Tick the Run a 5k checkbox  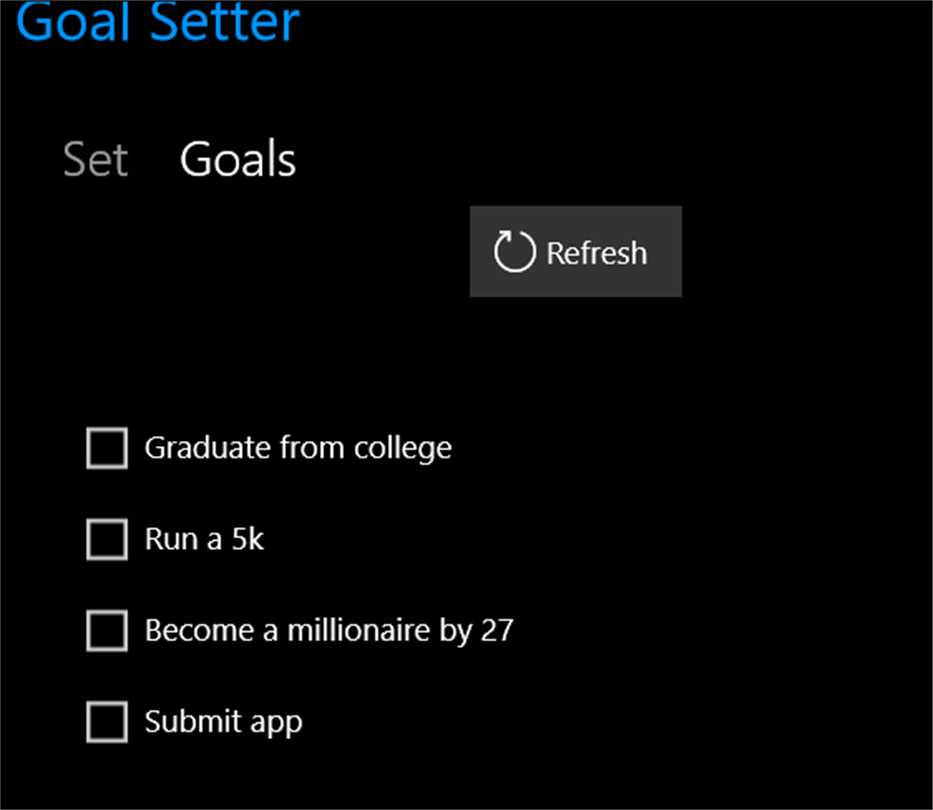107,540
